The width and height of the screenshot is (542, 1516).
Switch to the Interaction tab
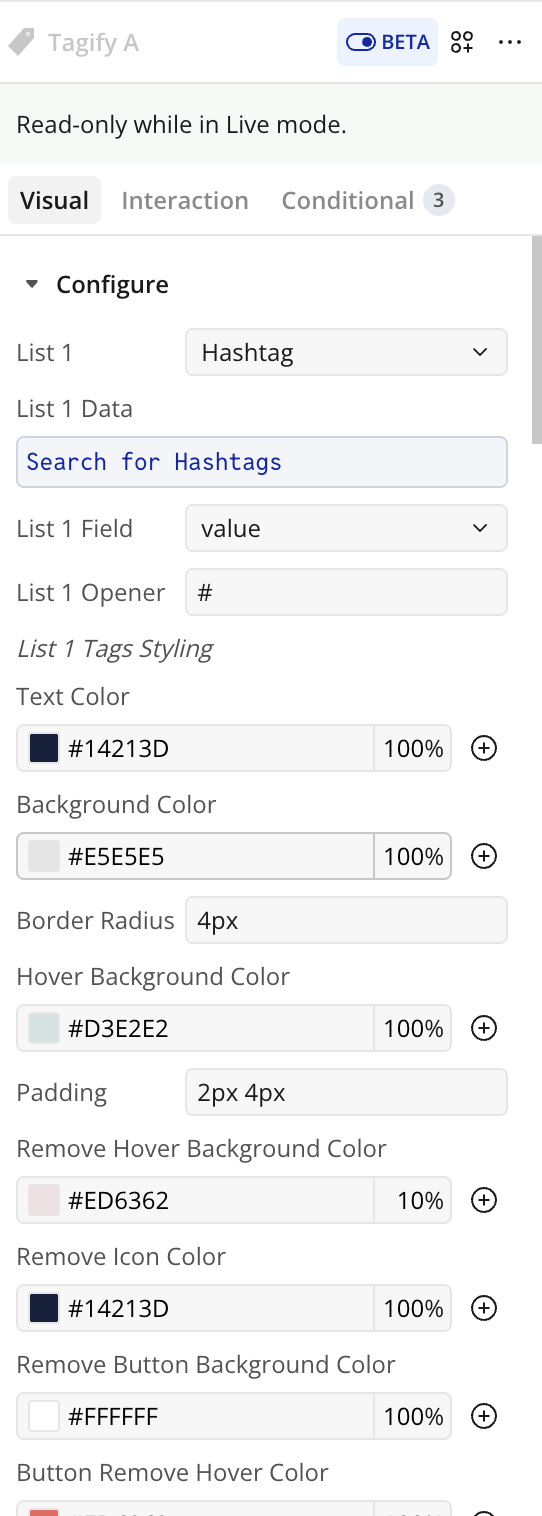(x=185, y=200)
